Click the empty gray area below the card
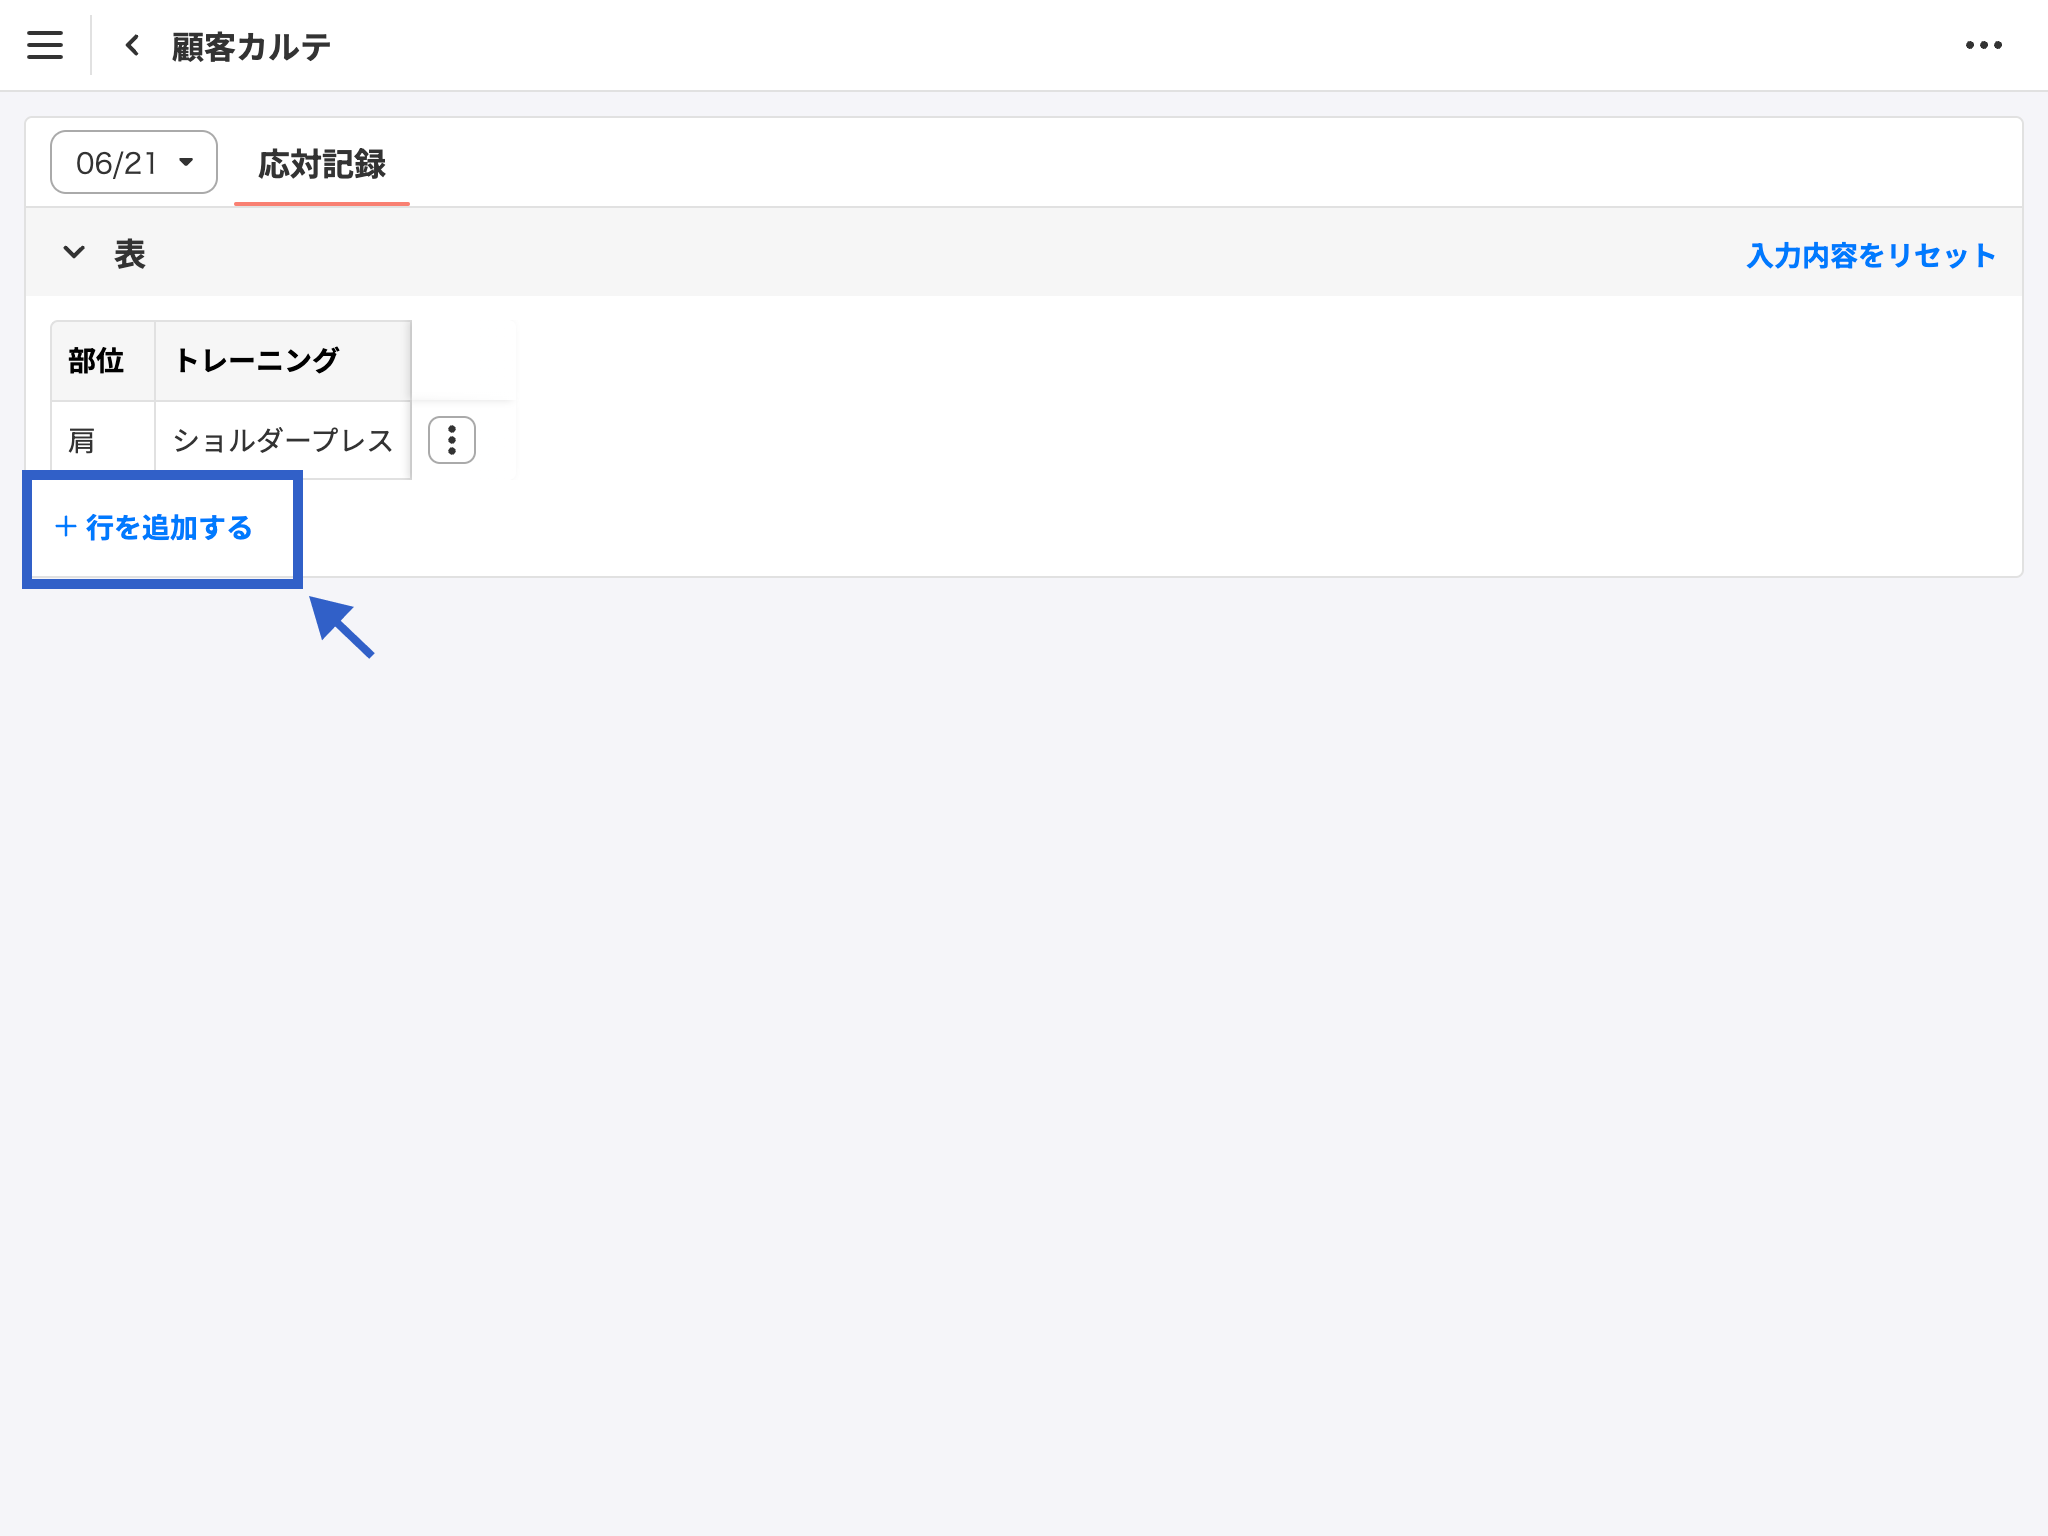 point(1024,1000)
